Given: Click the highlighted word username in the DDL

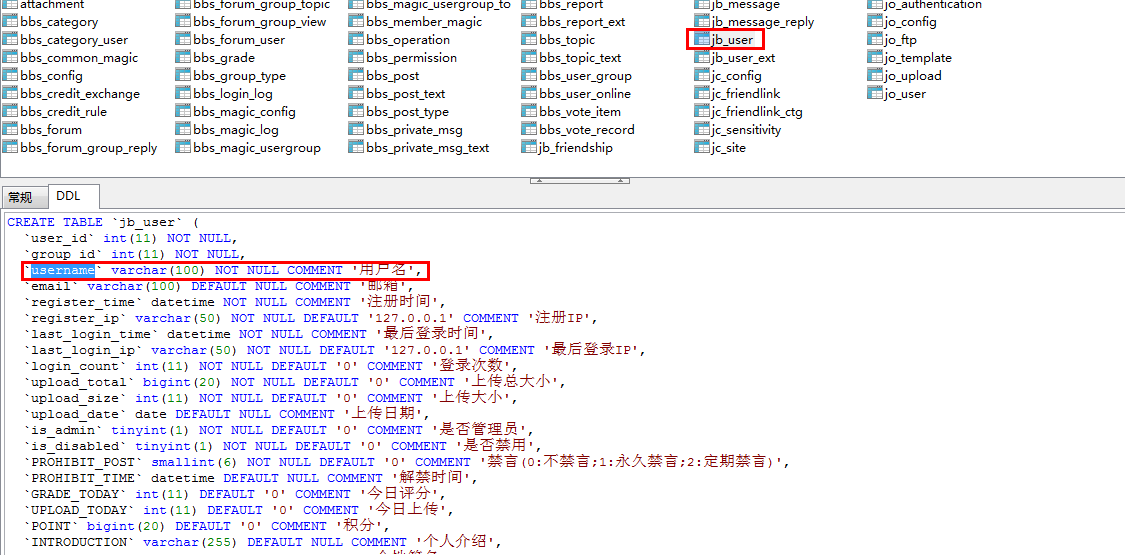Looking at the screenshot, I should pyautogui.click(x=63, y=270).
